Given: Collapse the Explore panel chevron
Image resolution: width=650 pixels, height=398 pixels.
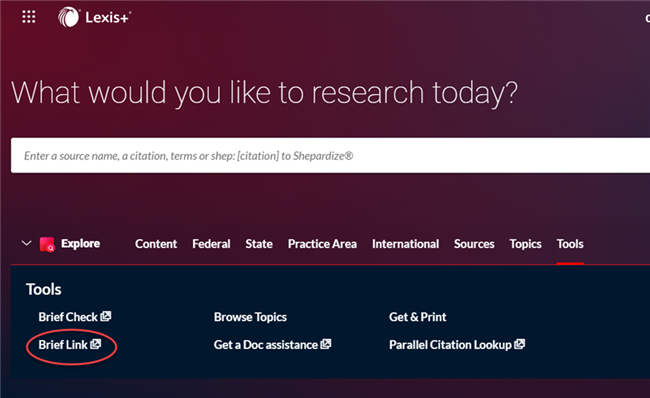Looking at the screenshot, I should click(x=26, y=243).
